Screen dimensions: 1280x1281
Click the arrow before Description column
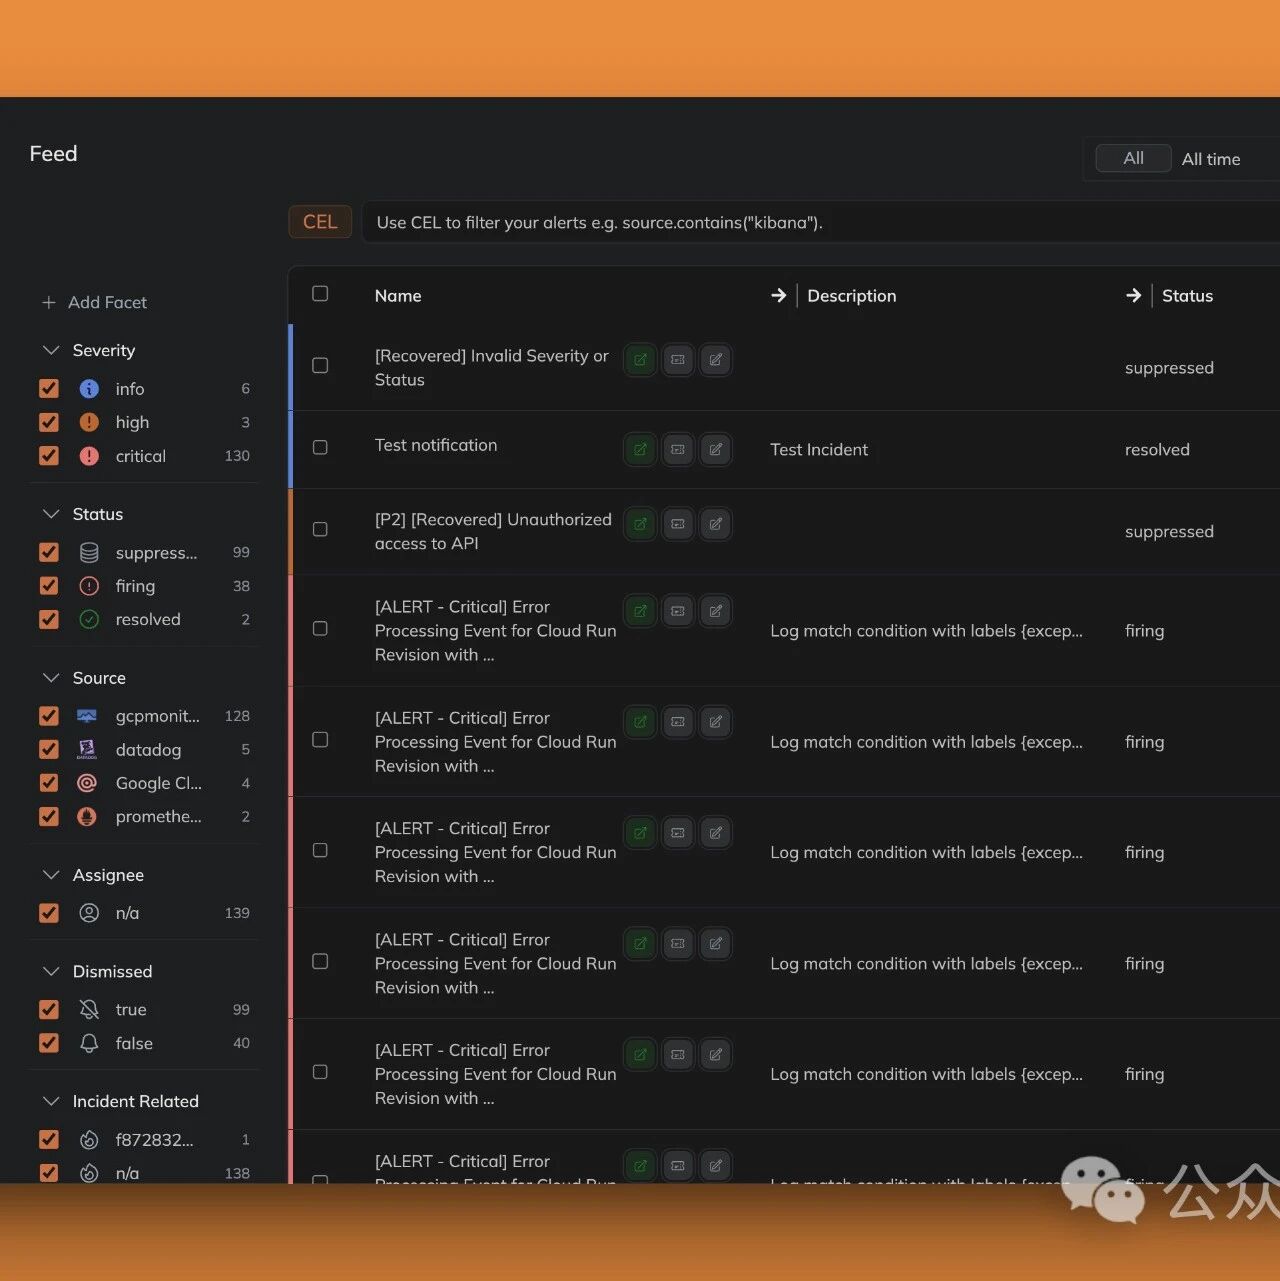point(779,295)
